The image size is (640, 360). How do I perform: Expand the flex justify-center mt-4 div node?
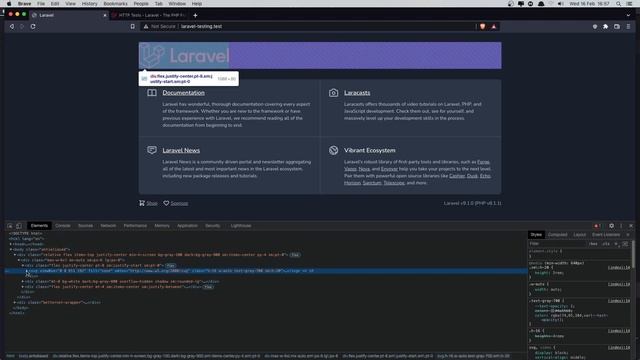click(23, 287)
